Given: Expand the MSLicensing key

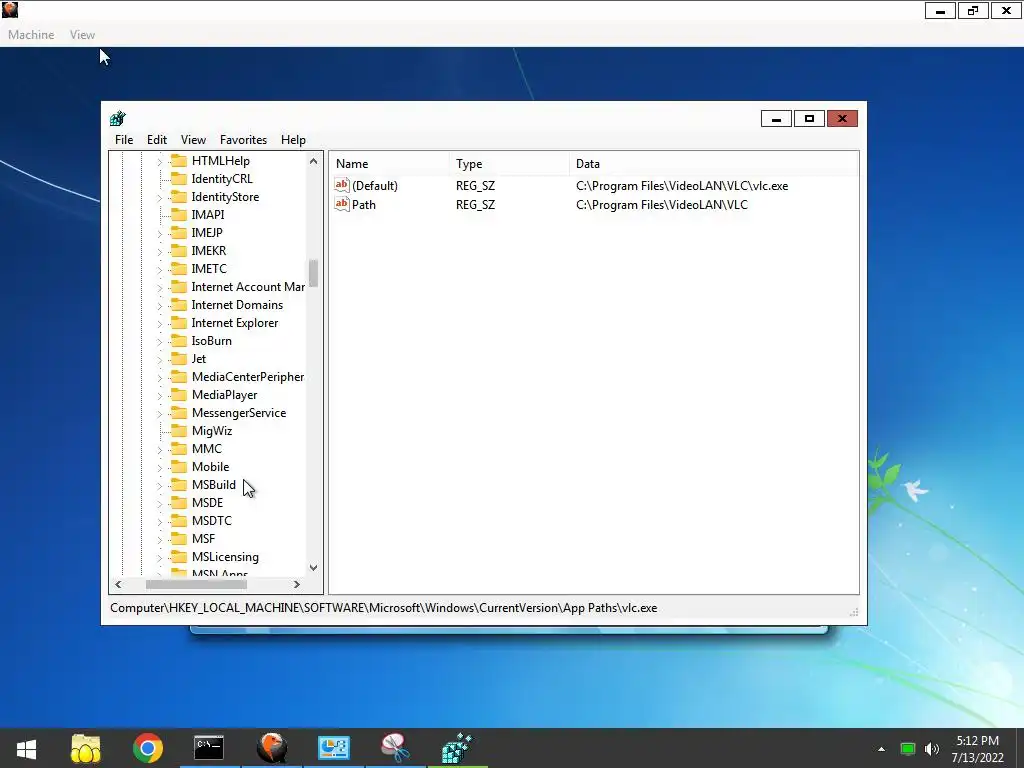Looking at the screenshot, I should tap(159, 557).
